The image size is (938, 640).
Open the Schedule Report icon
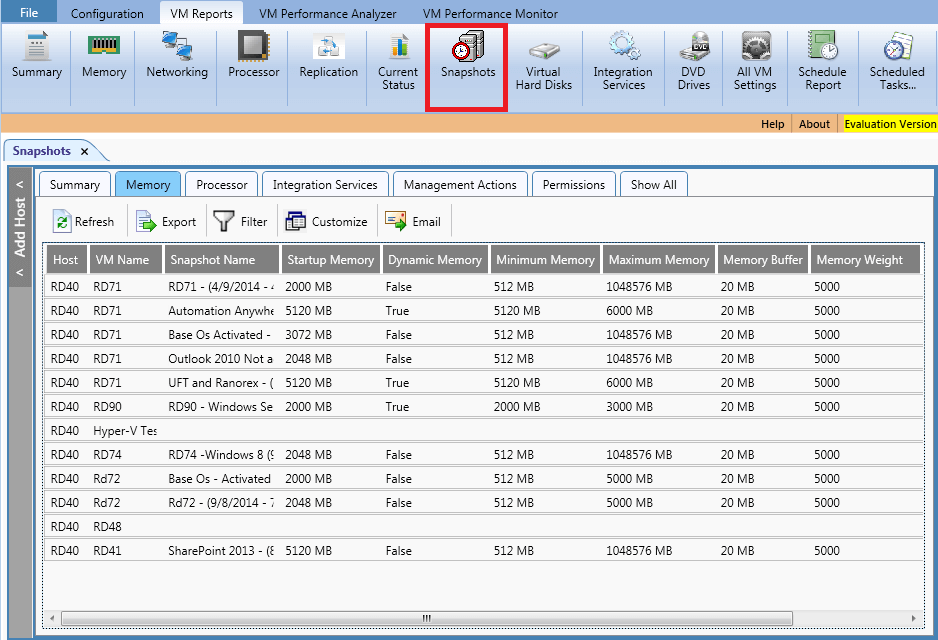(x=823, y=62)
